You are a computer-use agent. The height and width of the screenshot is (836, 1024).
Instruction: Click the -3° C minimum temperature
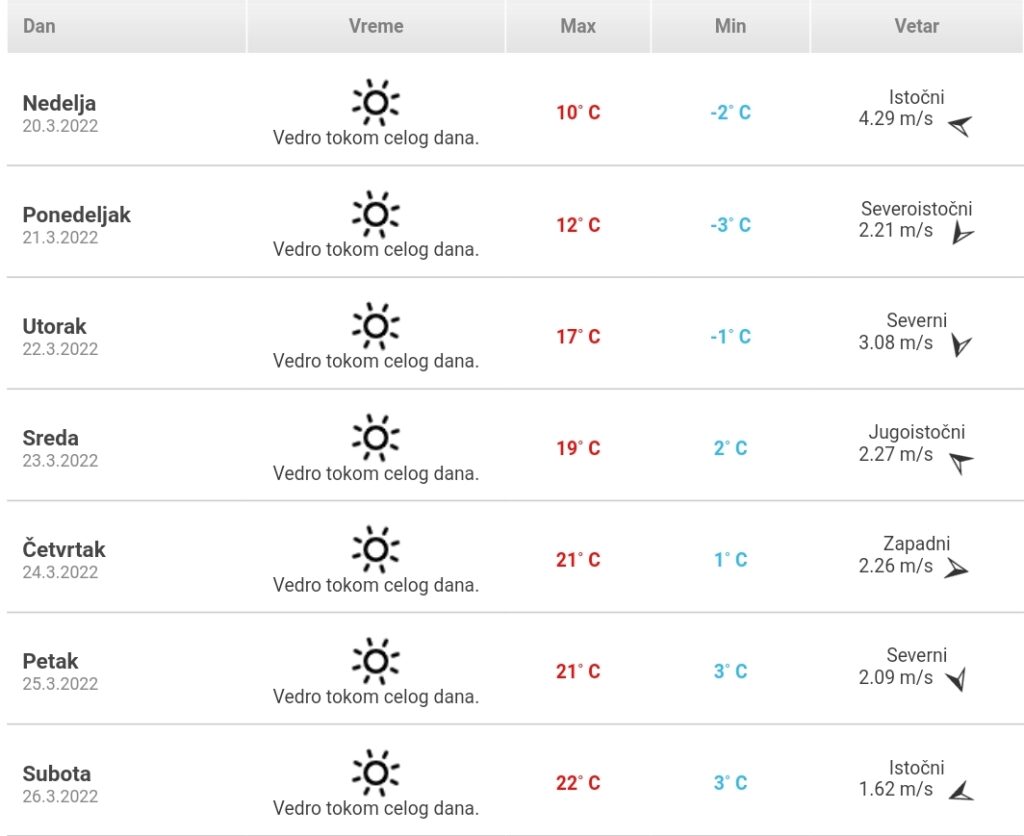(730, 225)
